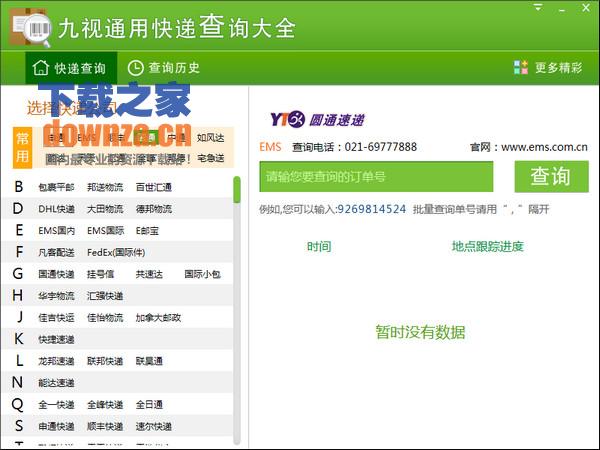This screenshot has height=450, width=600.
Task: Select 全日通 courier
Action: [x=149, y=404]
